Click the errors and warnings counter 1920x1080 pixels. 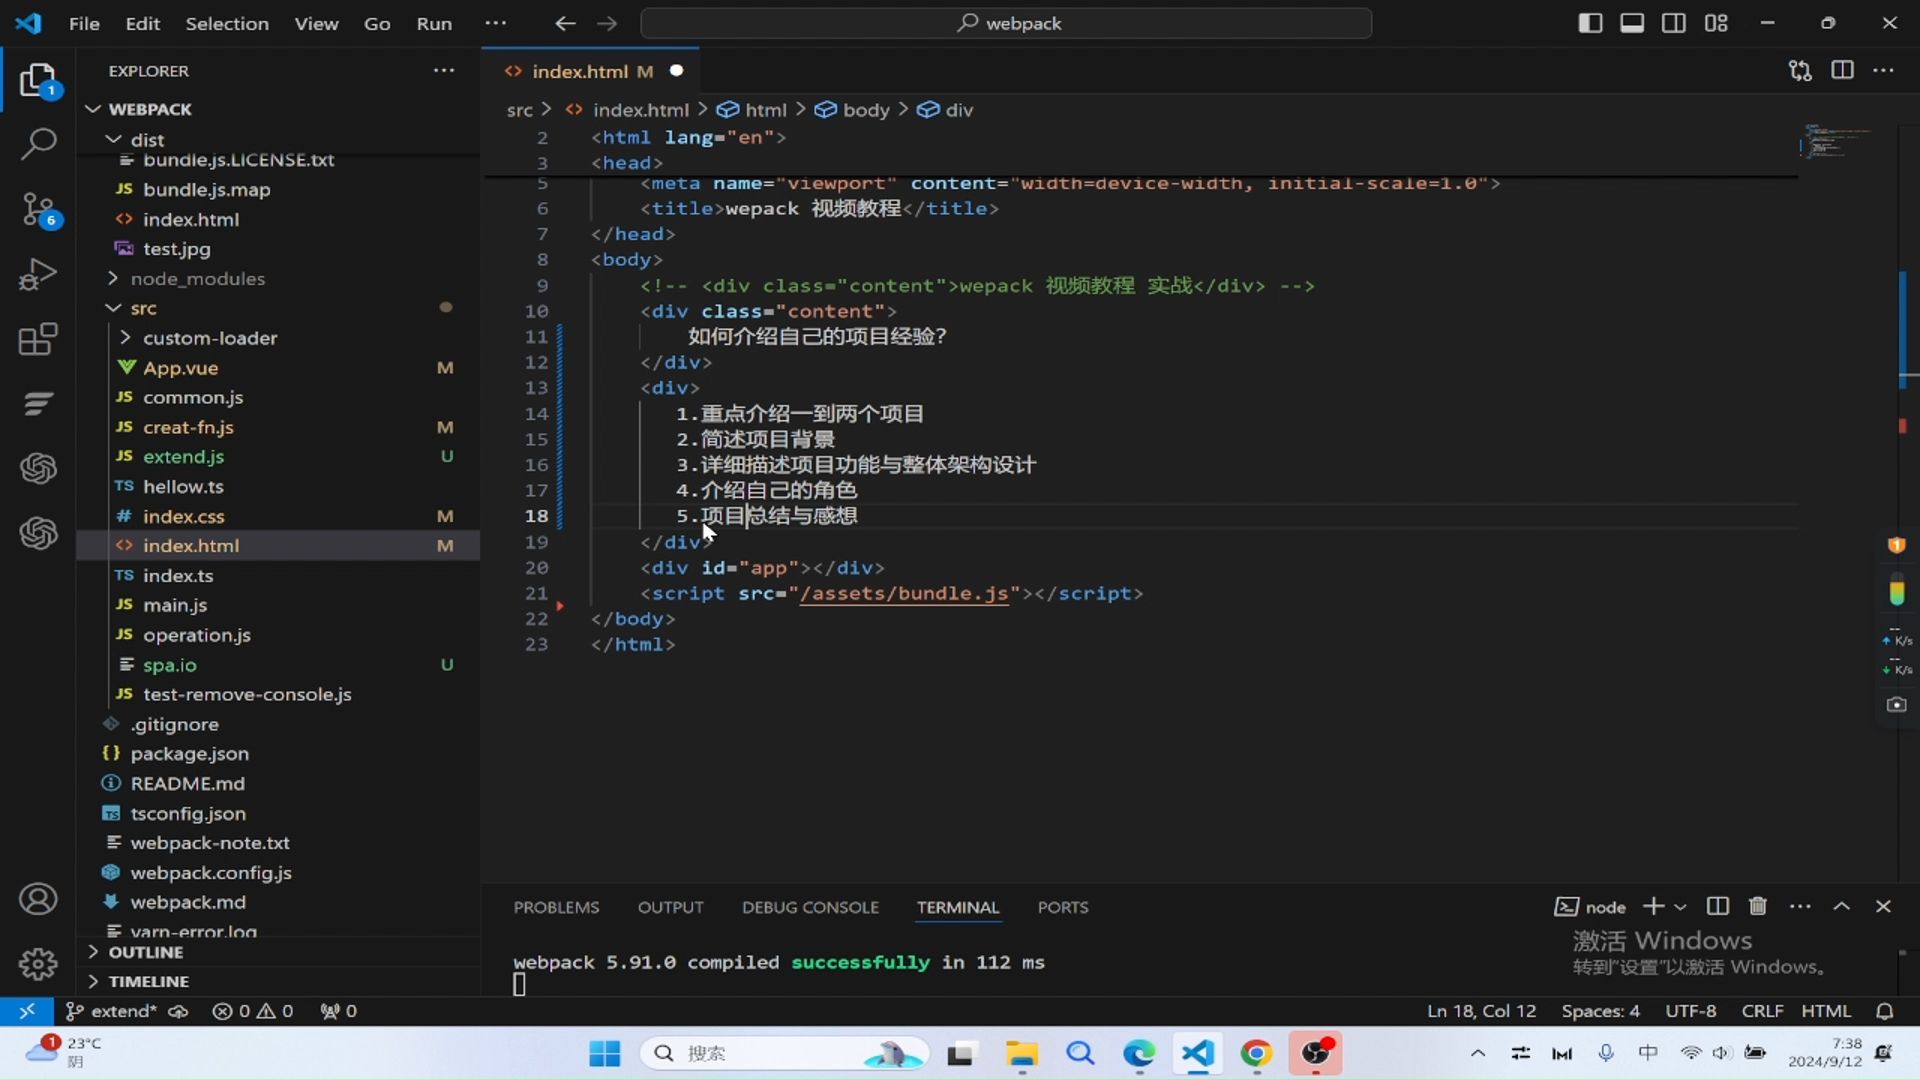253,1011
